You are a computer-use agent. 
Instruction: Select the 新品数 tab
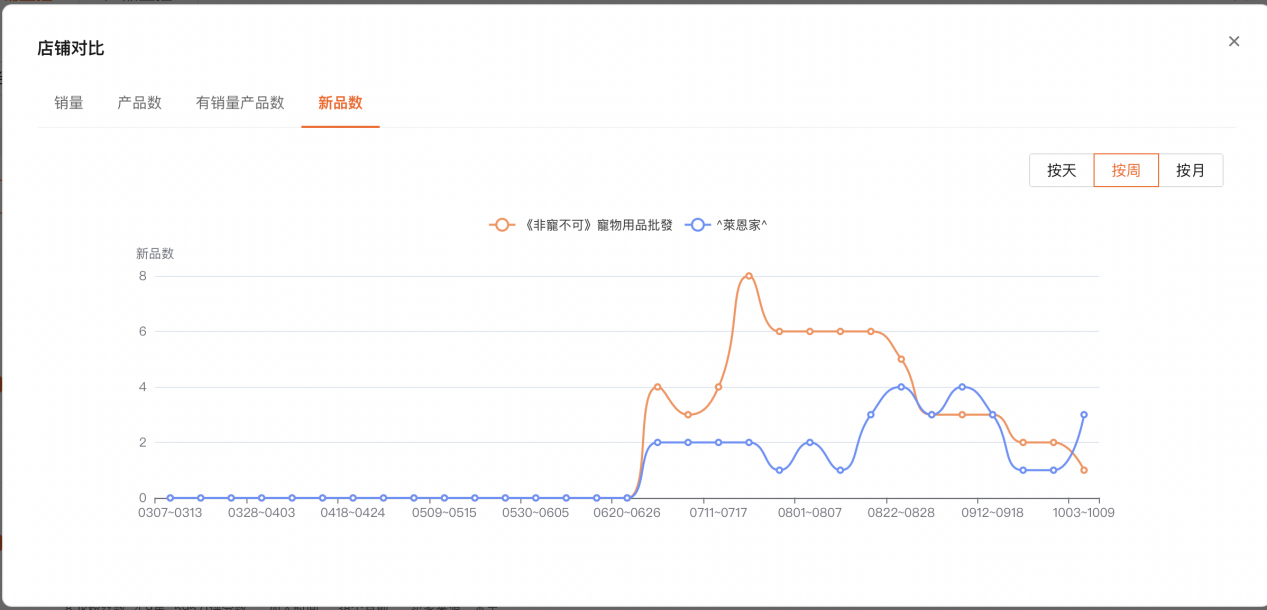point(340,103)
